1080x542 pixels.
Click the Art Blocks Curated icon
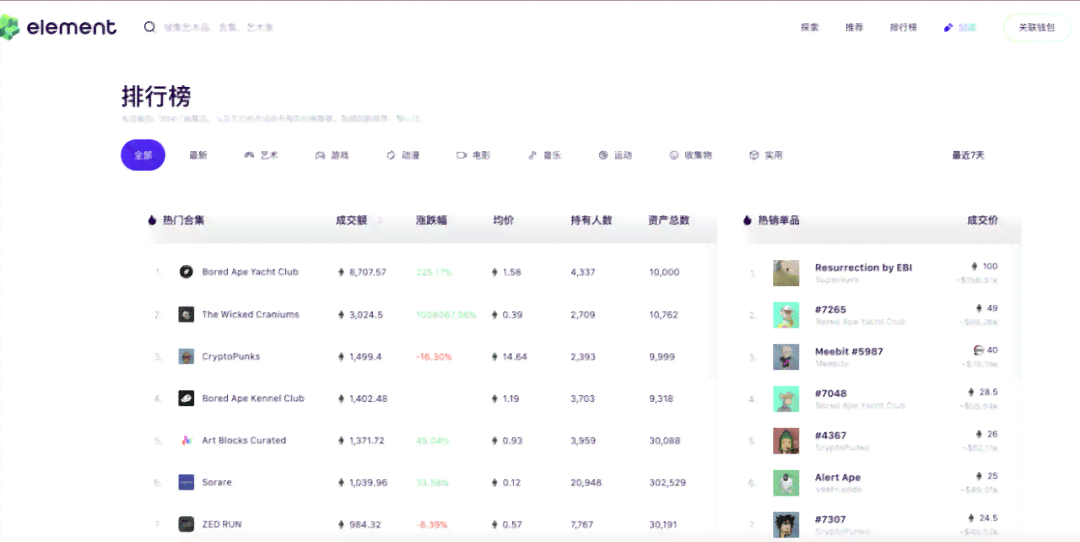[186, 440]
